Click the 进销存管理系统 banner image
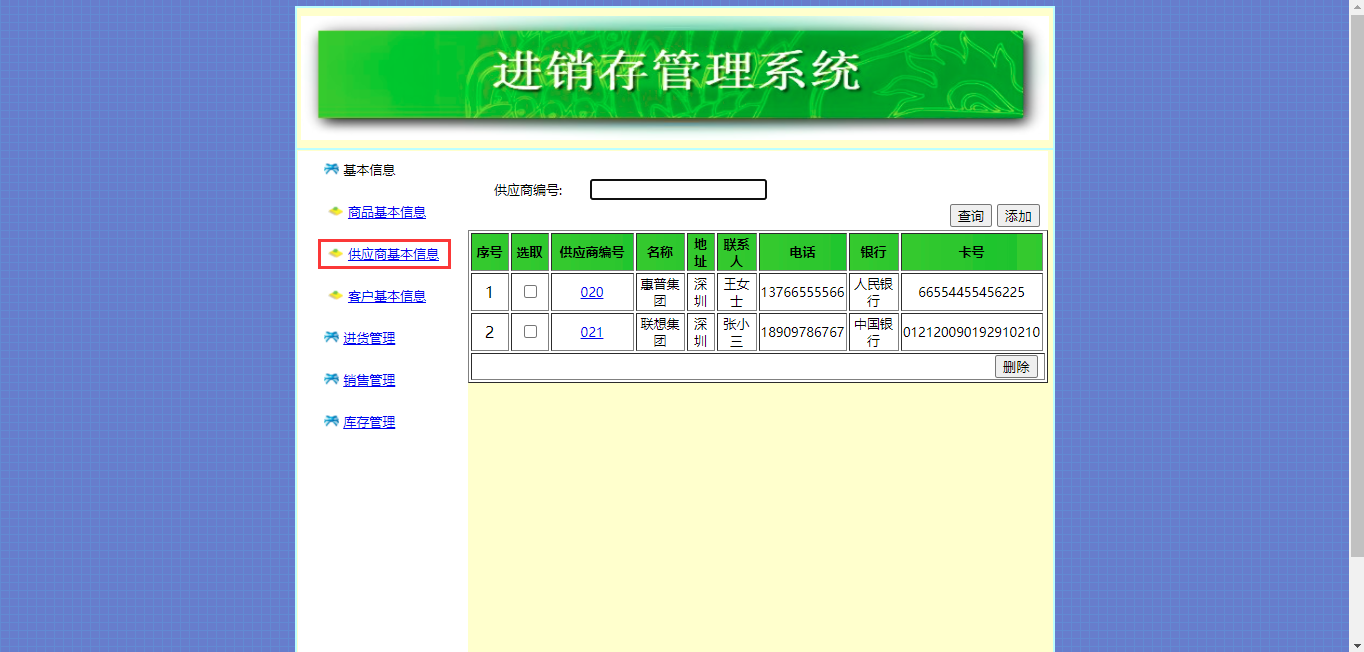 pyautogui.click(x=672, y=75)
